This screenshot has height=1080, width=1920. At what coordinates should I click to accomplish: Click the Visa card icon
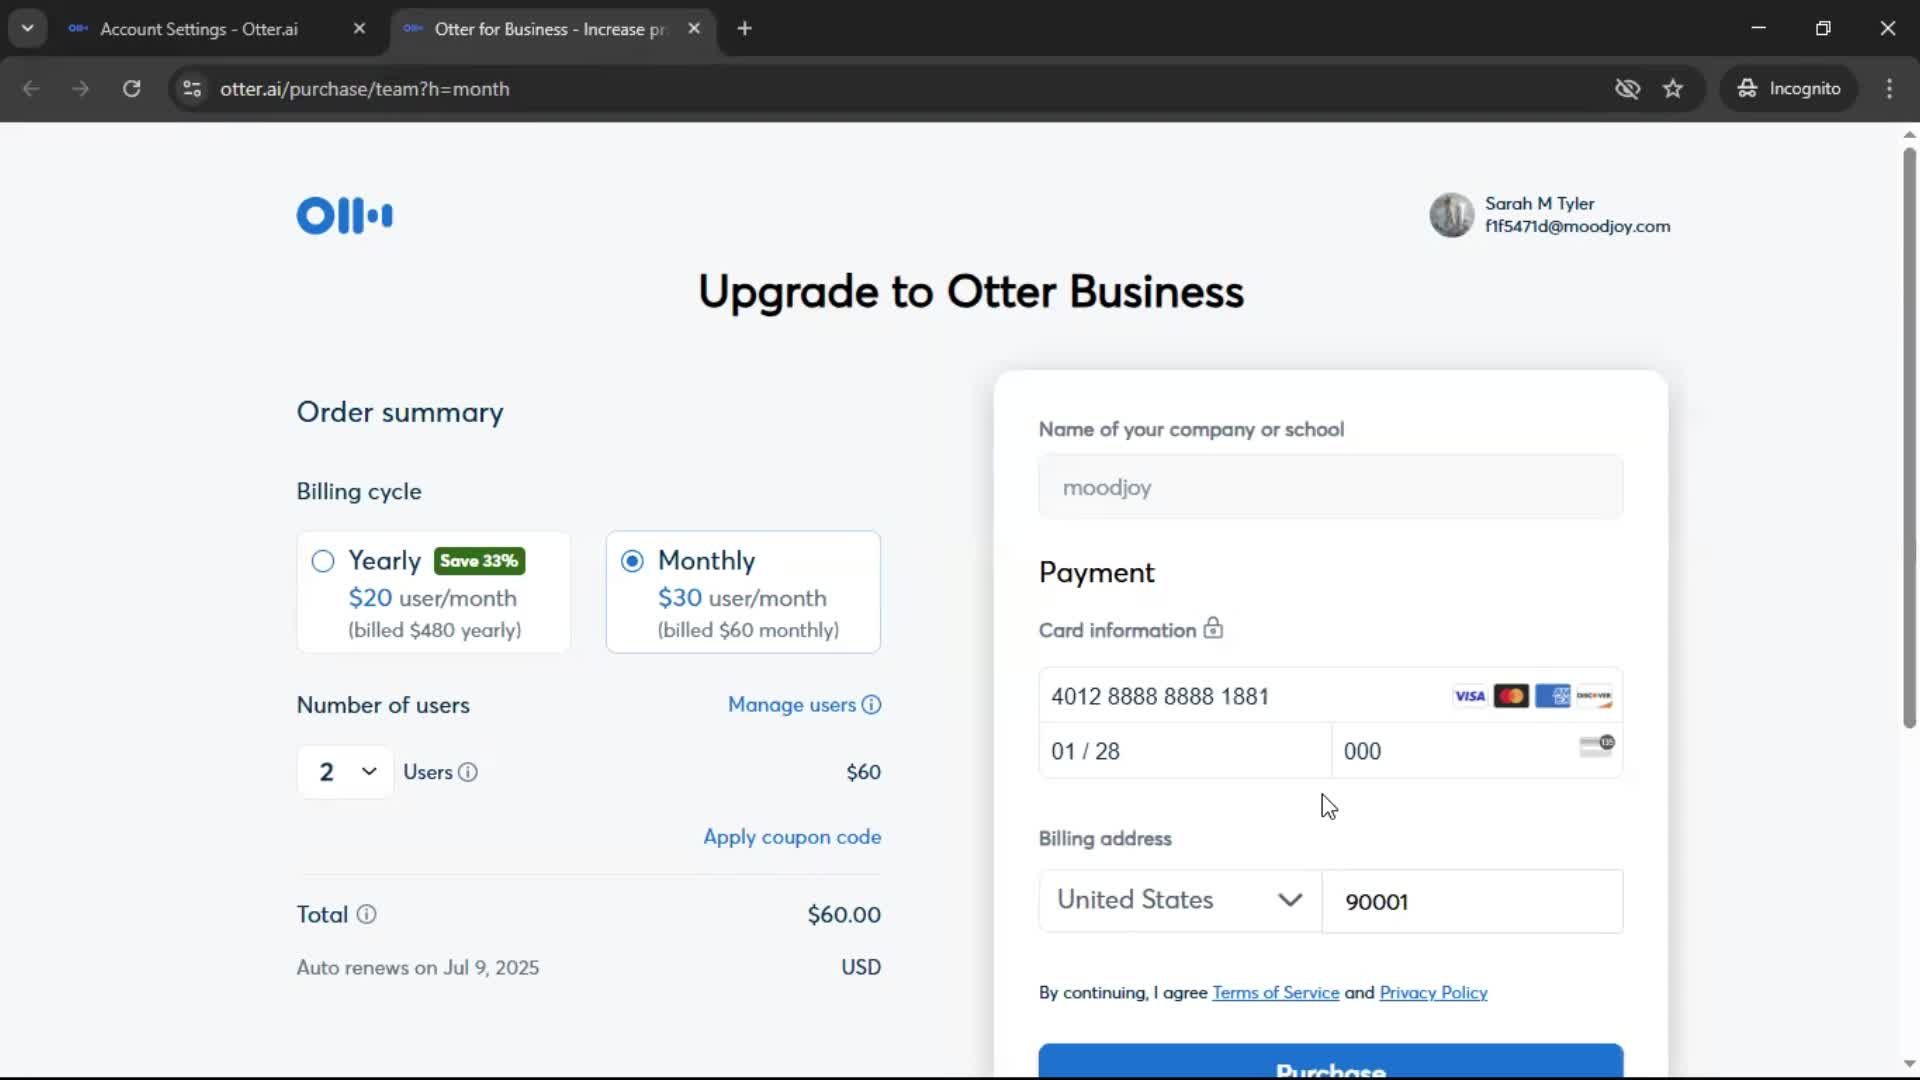pos(1469,696)
